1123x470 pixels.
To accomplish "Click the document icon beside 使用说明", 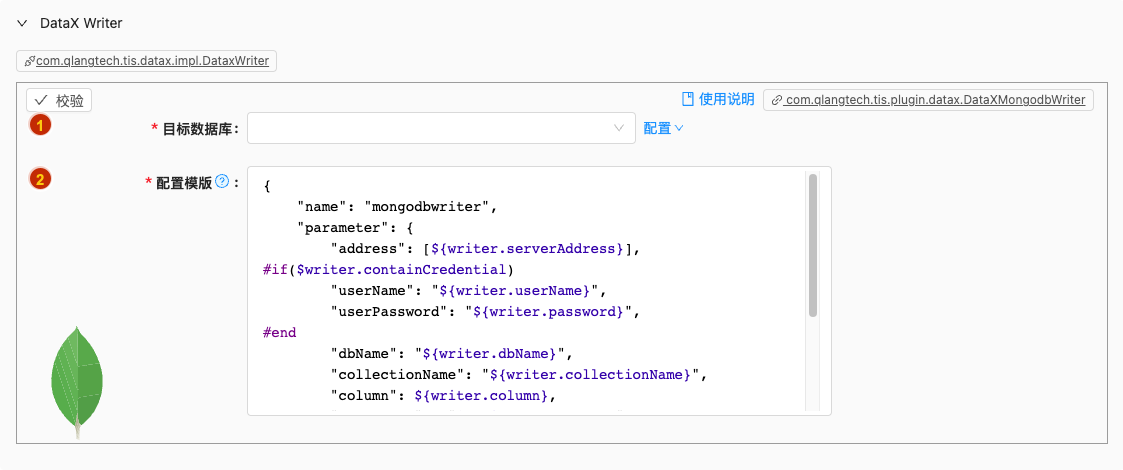I will 687,99.
